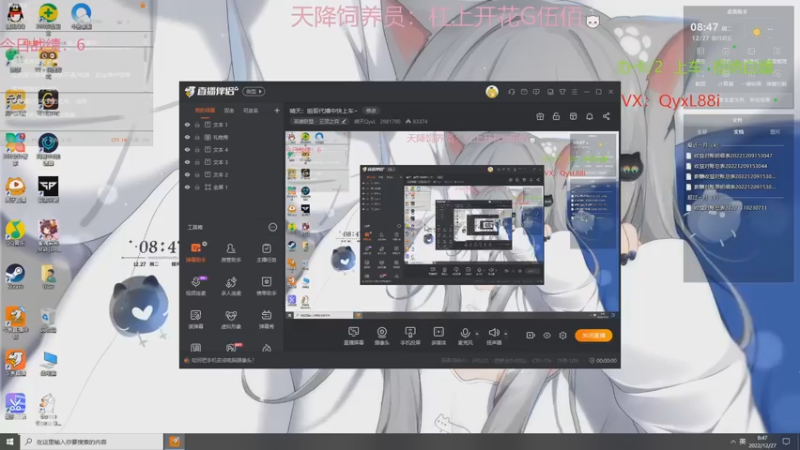Open the main menu hamburger icon
The image size is (800, 450).
[x=574, y=92]
